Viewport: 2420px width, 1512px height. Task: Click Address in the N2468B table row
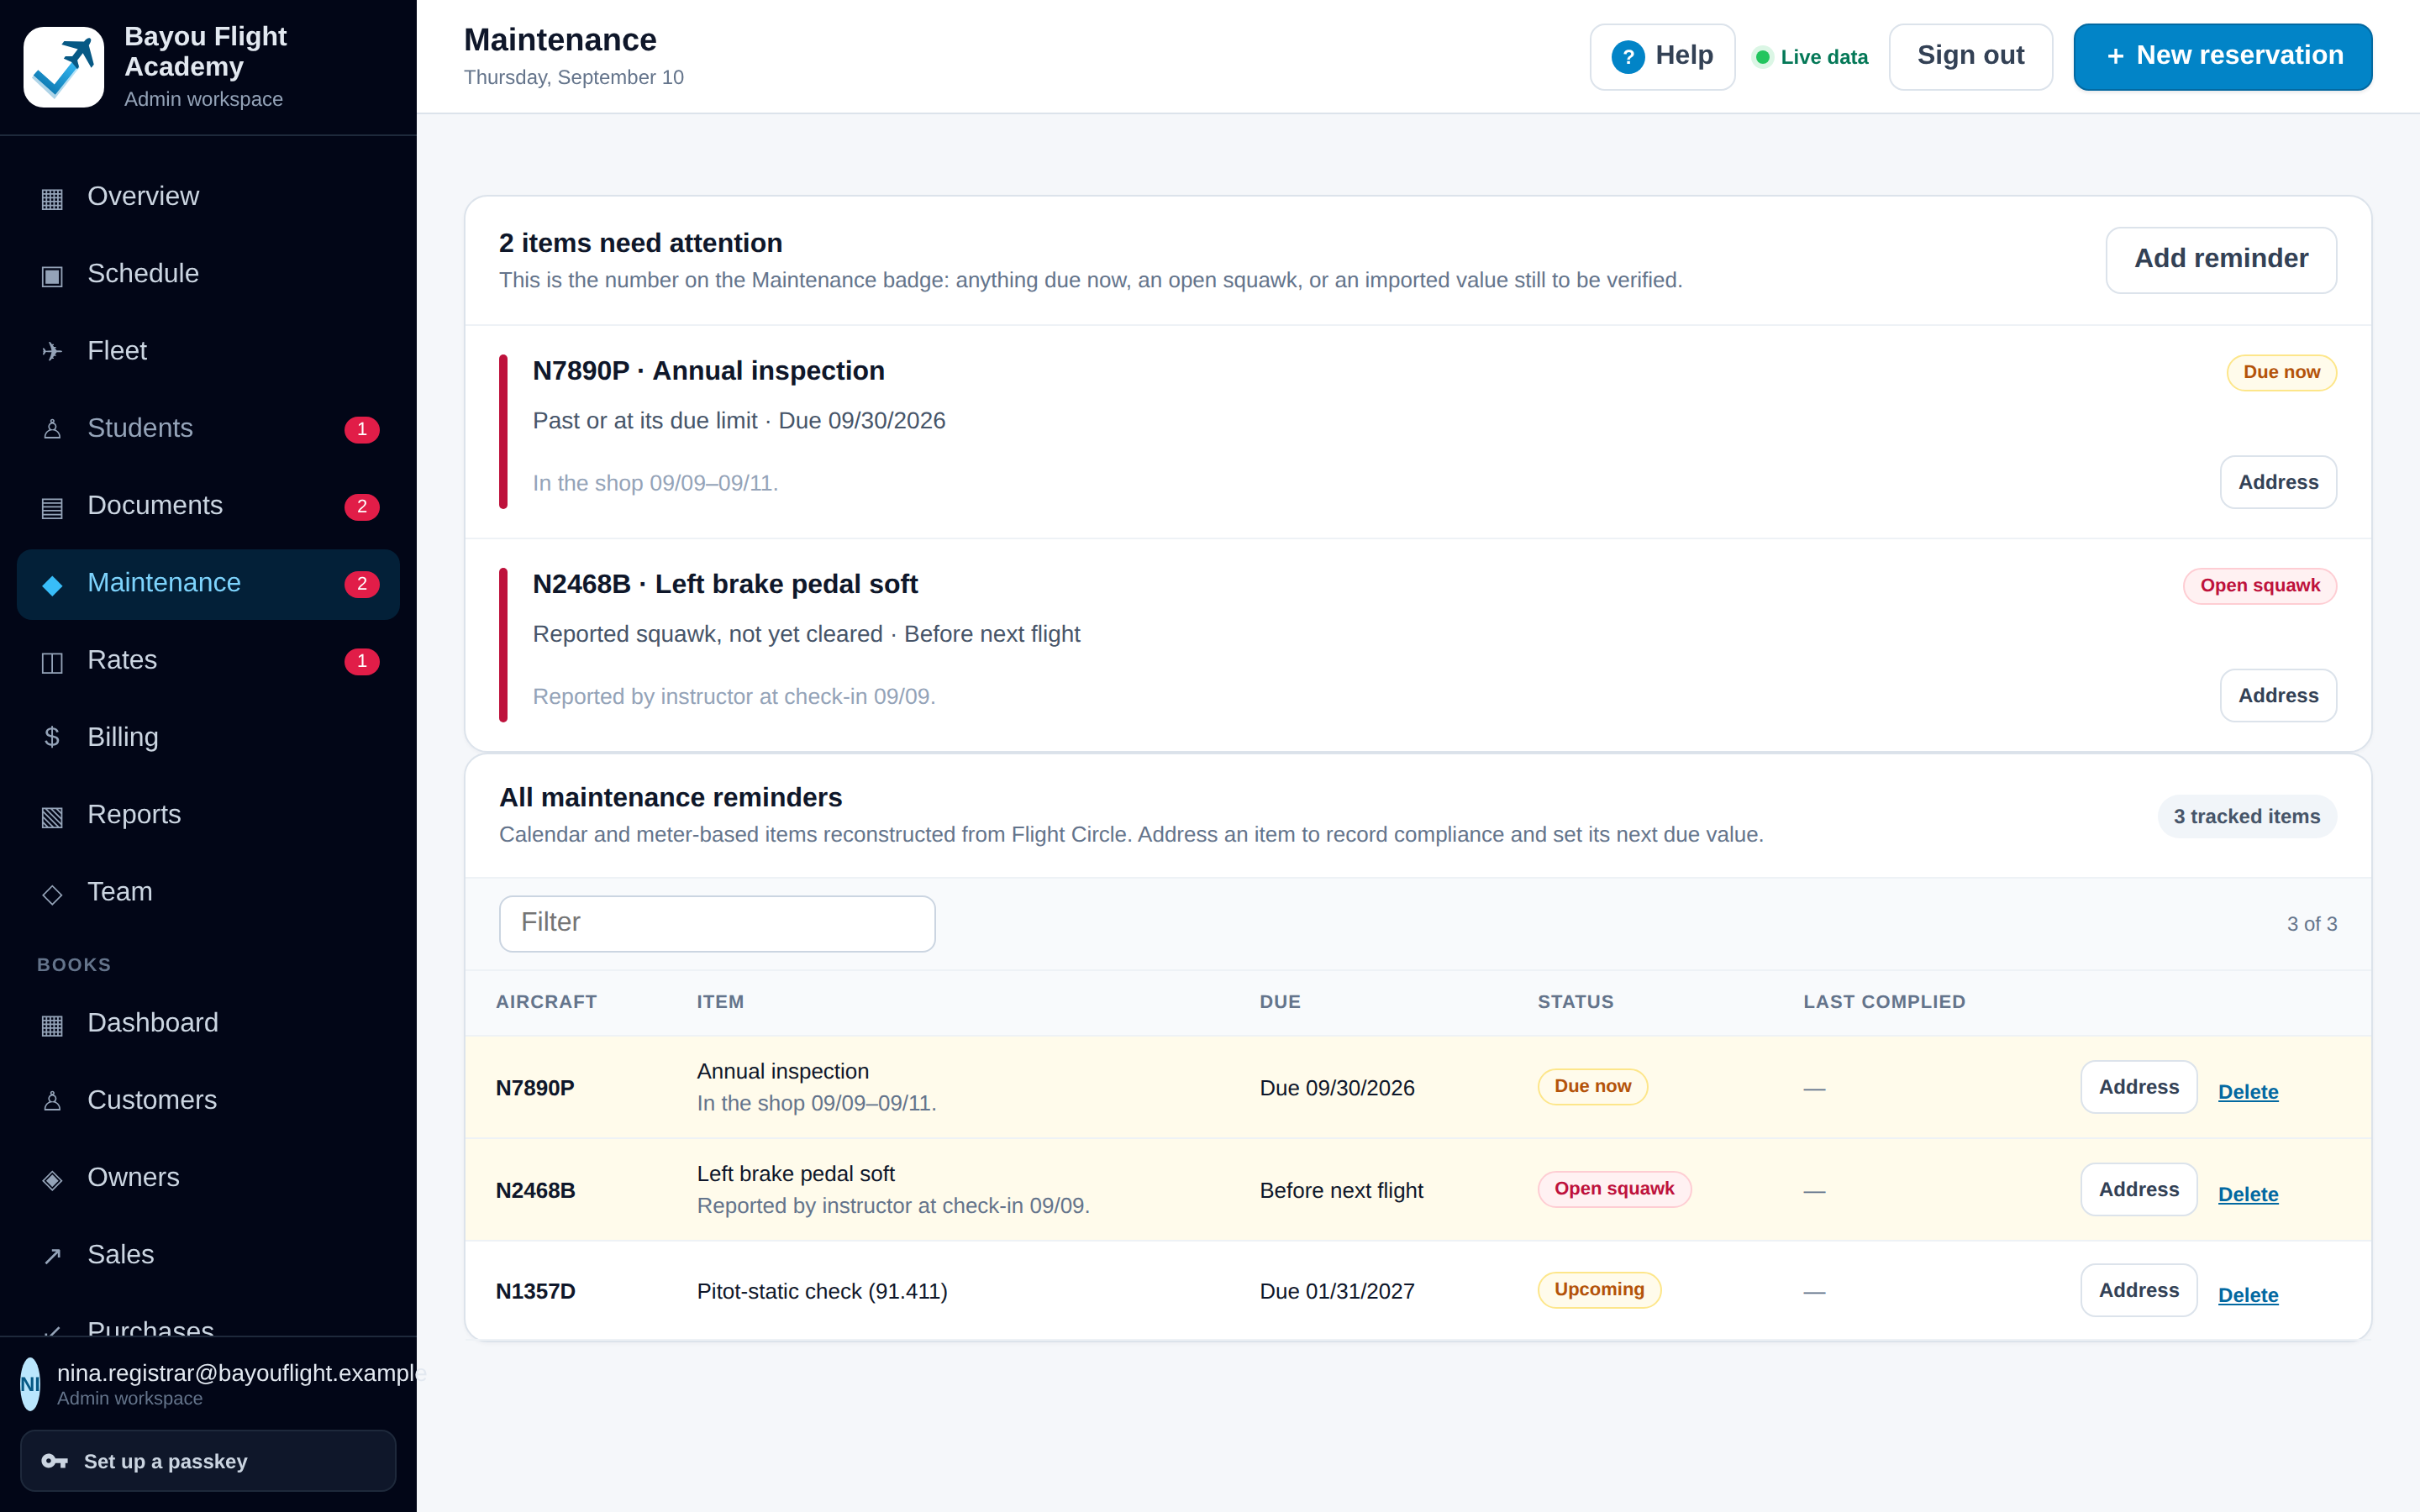pyautogui.click(x=2139, y=1189)
